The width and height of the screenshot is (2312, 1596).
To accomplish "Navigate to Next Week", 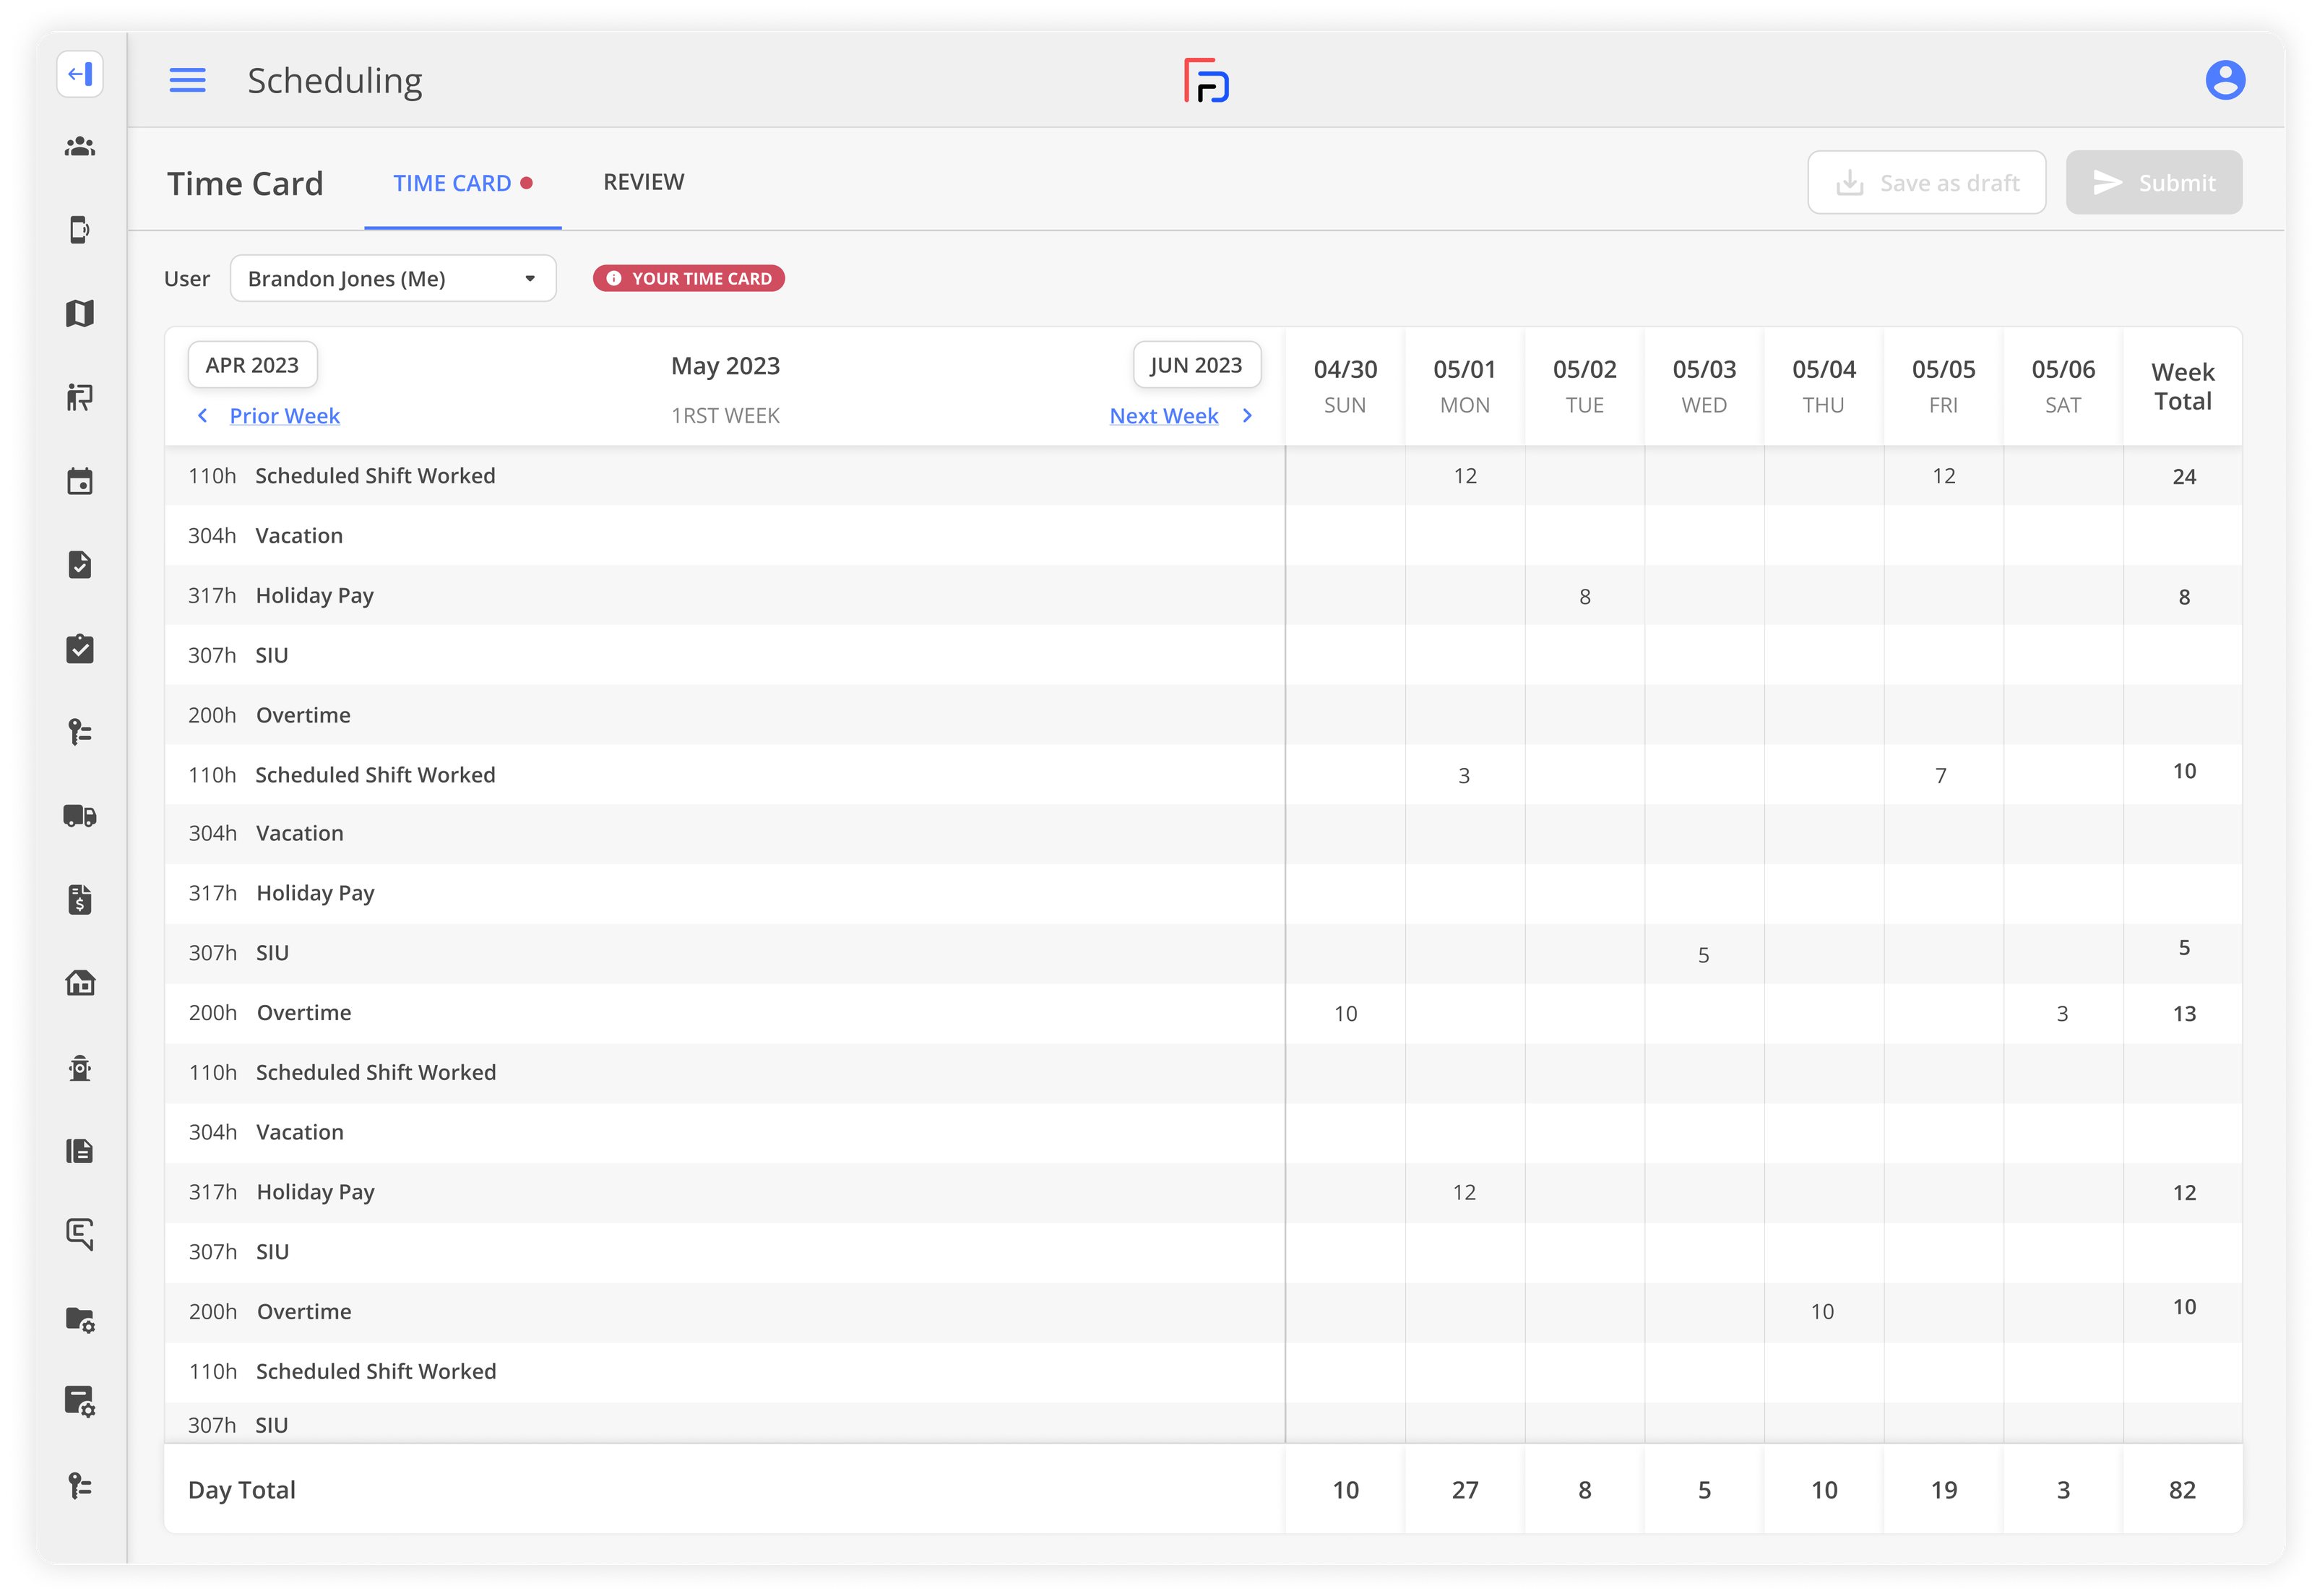I will (x=1163, y=415).
